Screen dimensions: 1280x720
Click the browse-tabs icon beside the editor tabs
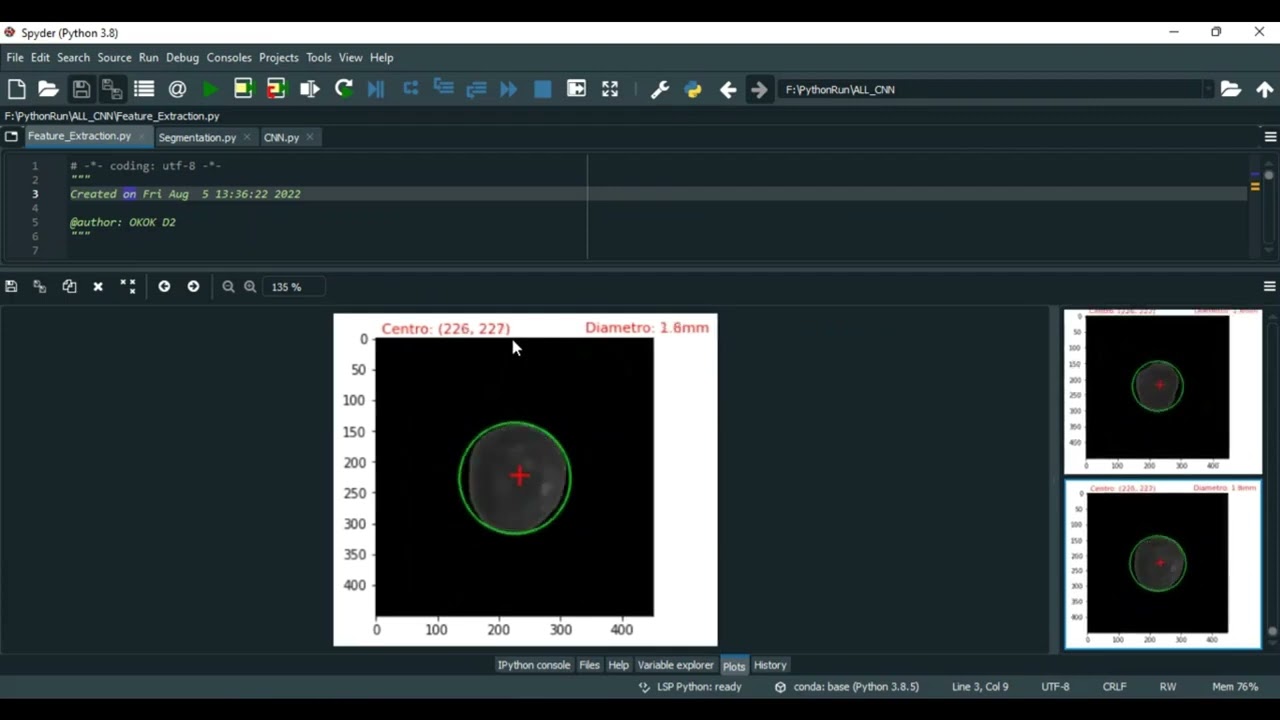click(x=11, y=136)
